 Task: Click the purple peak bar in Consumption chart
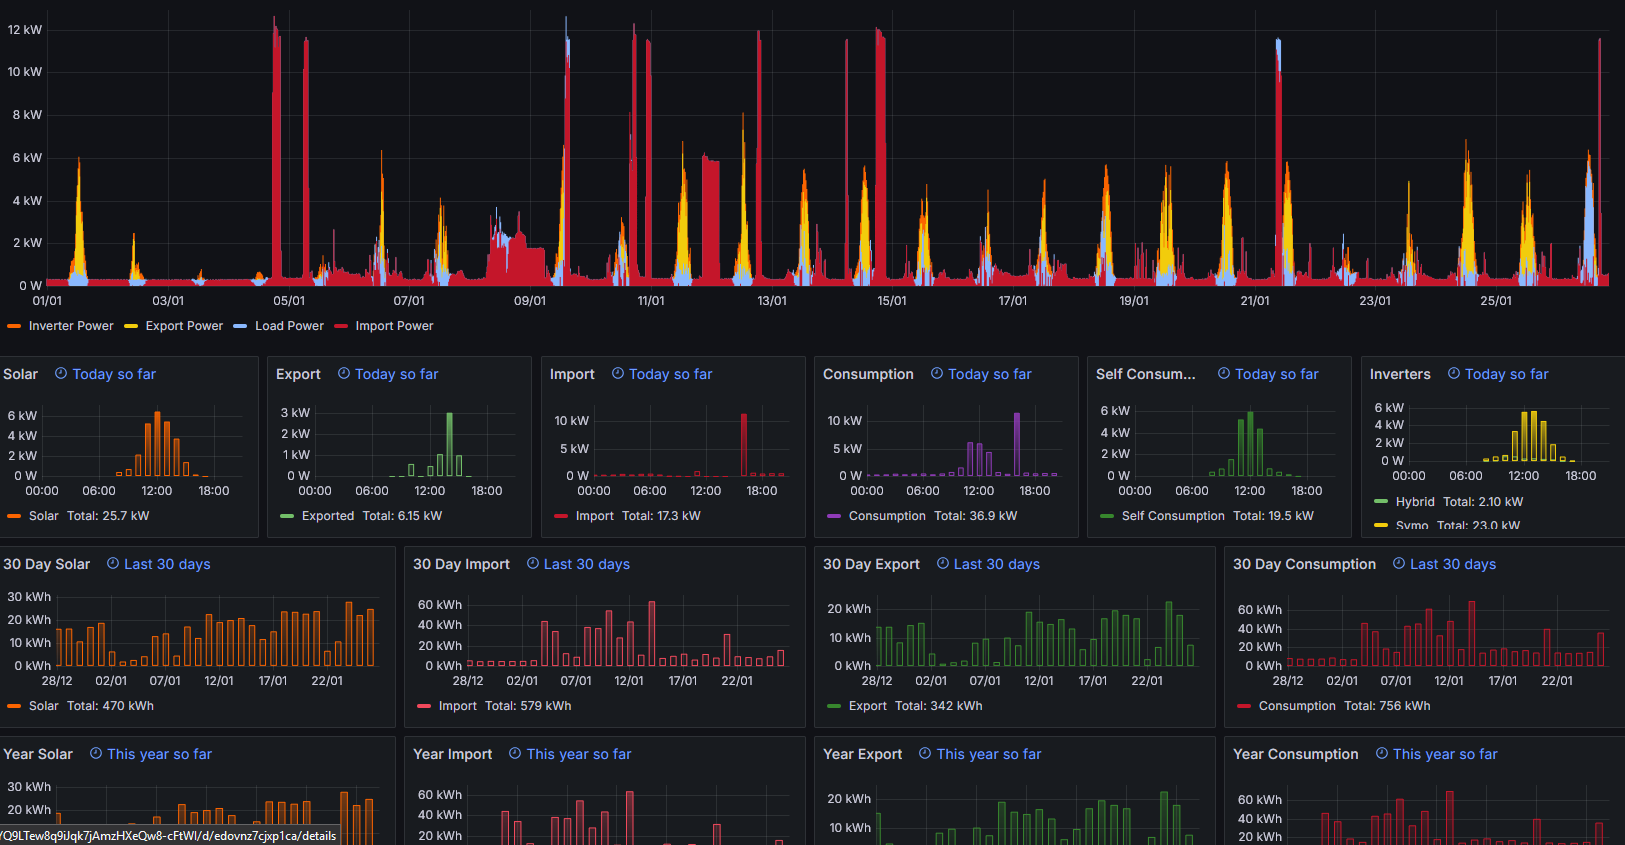click(1017, 444)
